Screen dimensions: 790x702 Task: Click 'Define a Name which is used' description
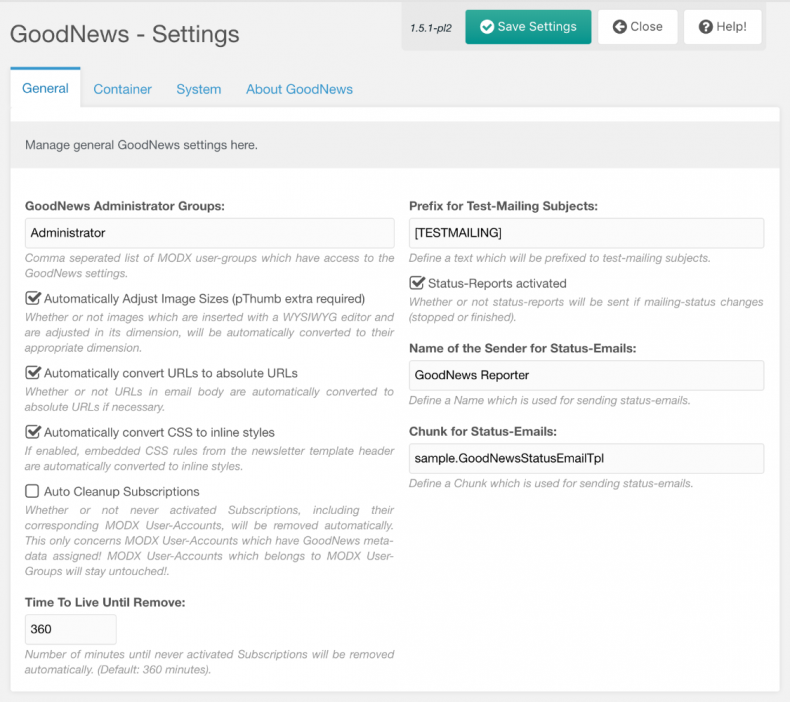[550, 400]
